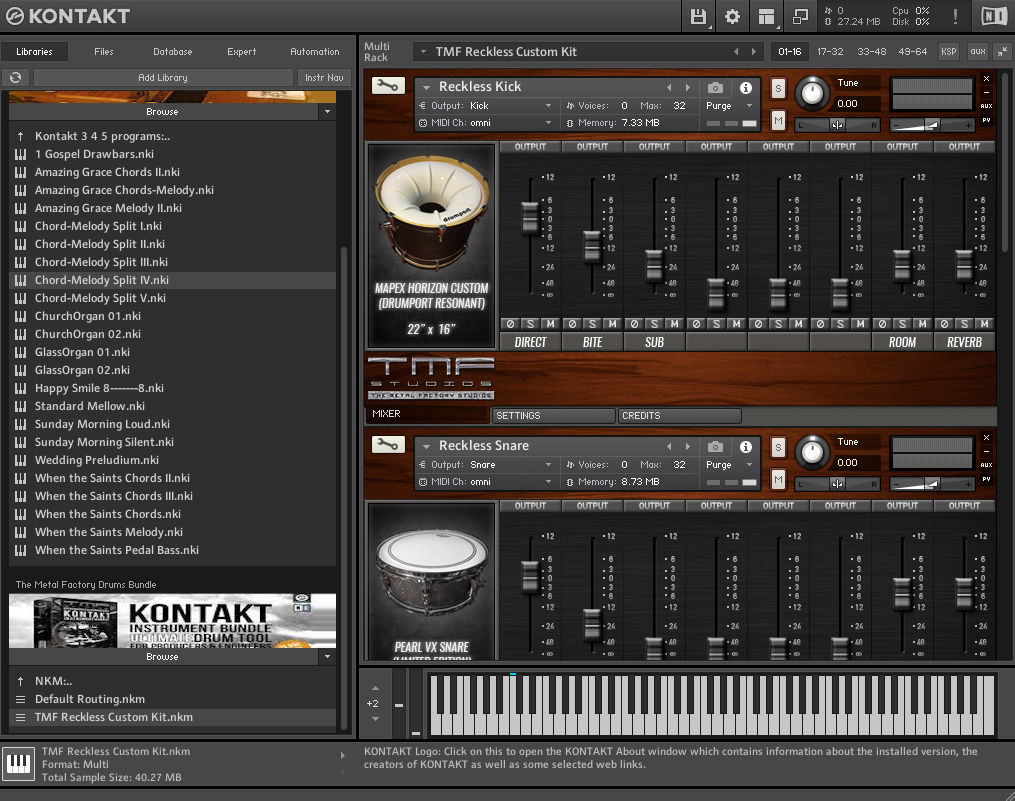Shift the keyboard octave down arrow
The height and width of the screenshot is (801, 1015).
375,719
